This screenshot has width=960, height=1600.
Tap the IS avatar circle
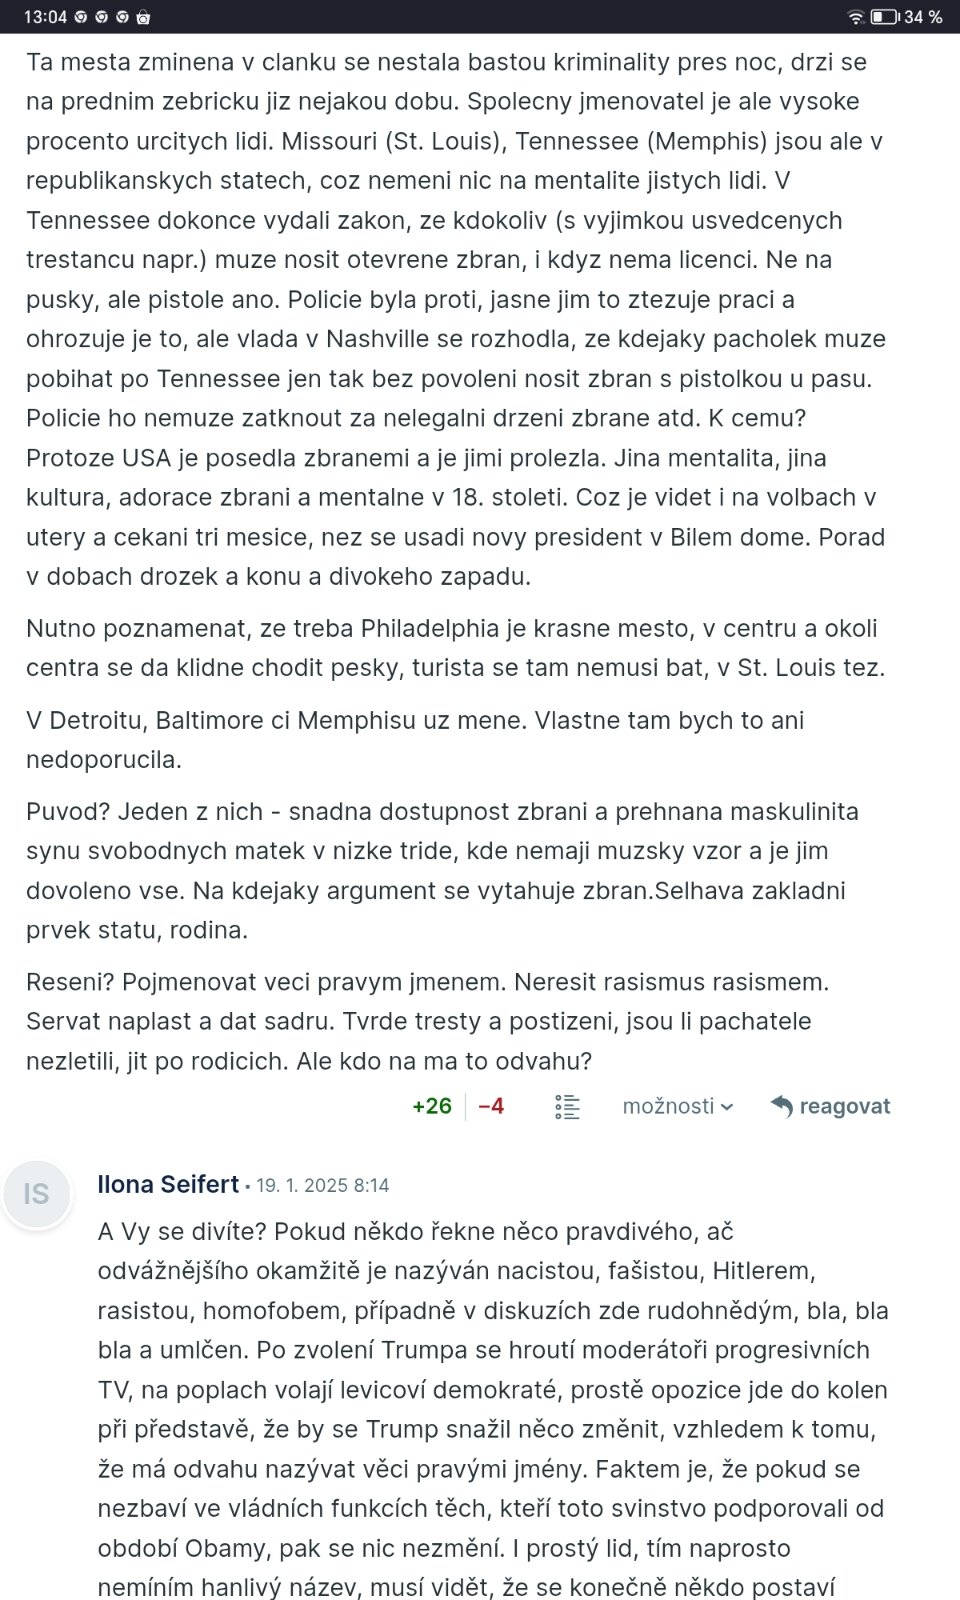click(37, 1194)
